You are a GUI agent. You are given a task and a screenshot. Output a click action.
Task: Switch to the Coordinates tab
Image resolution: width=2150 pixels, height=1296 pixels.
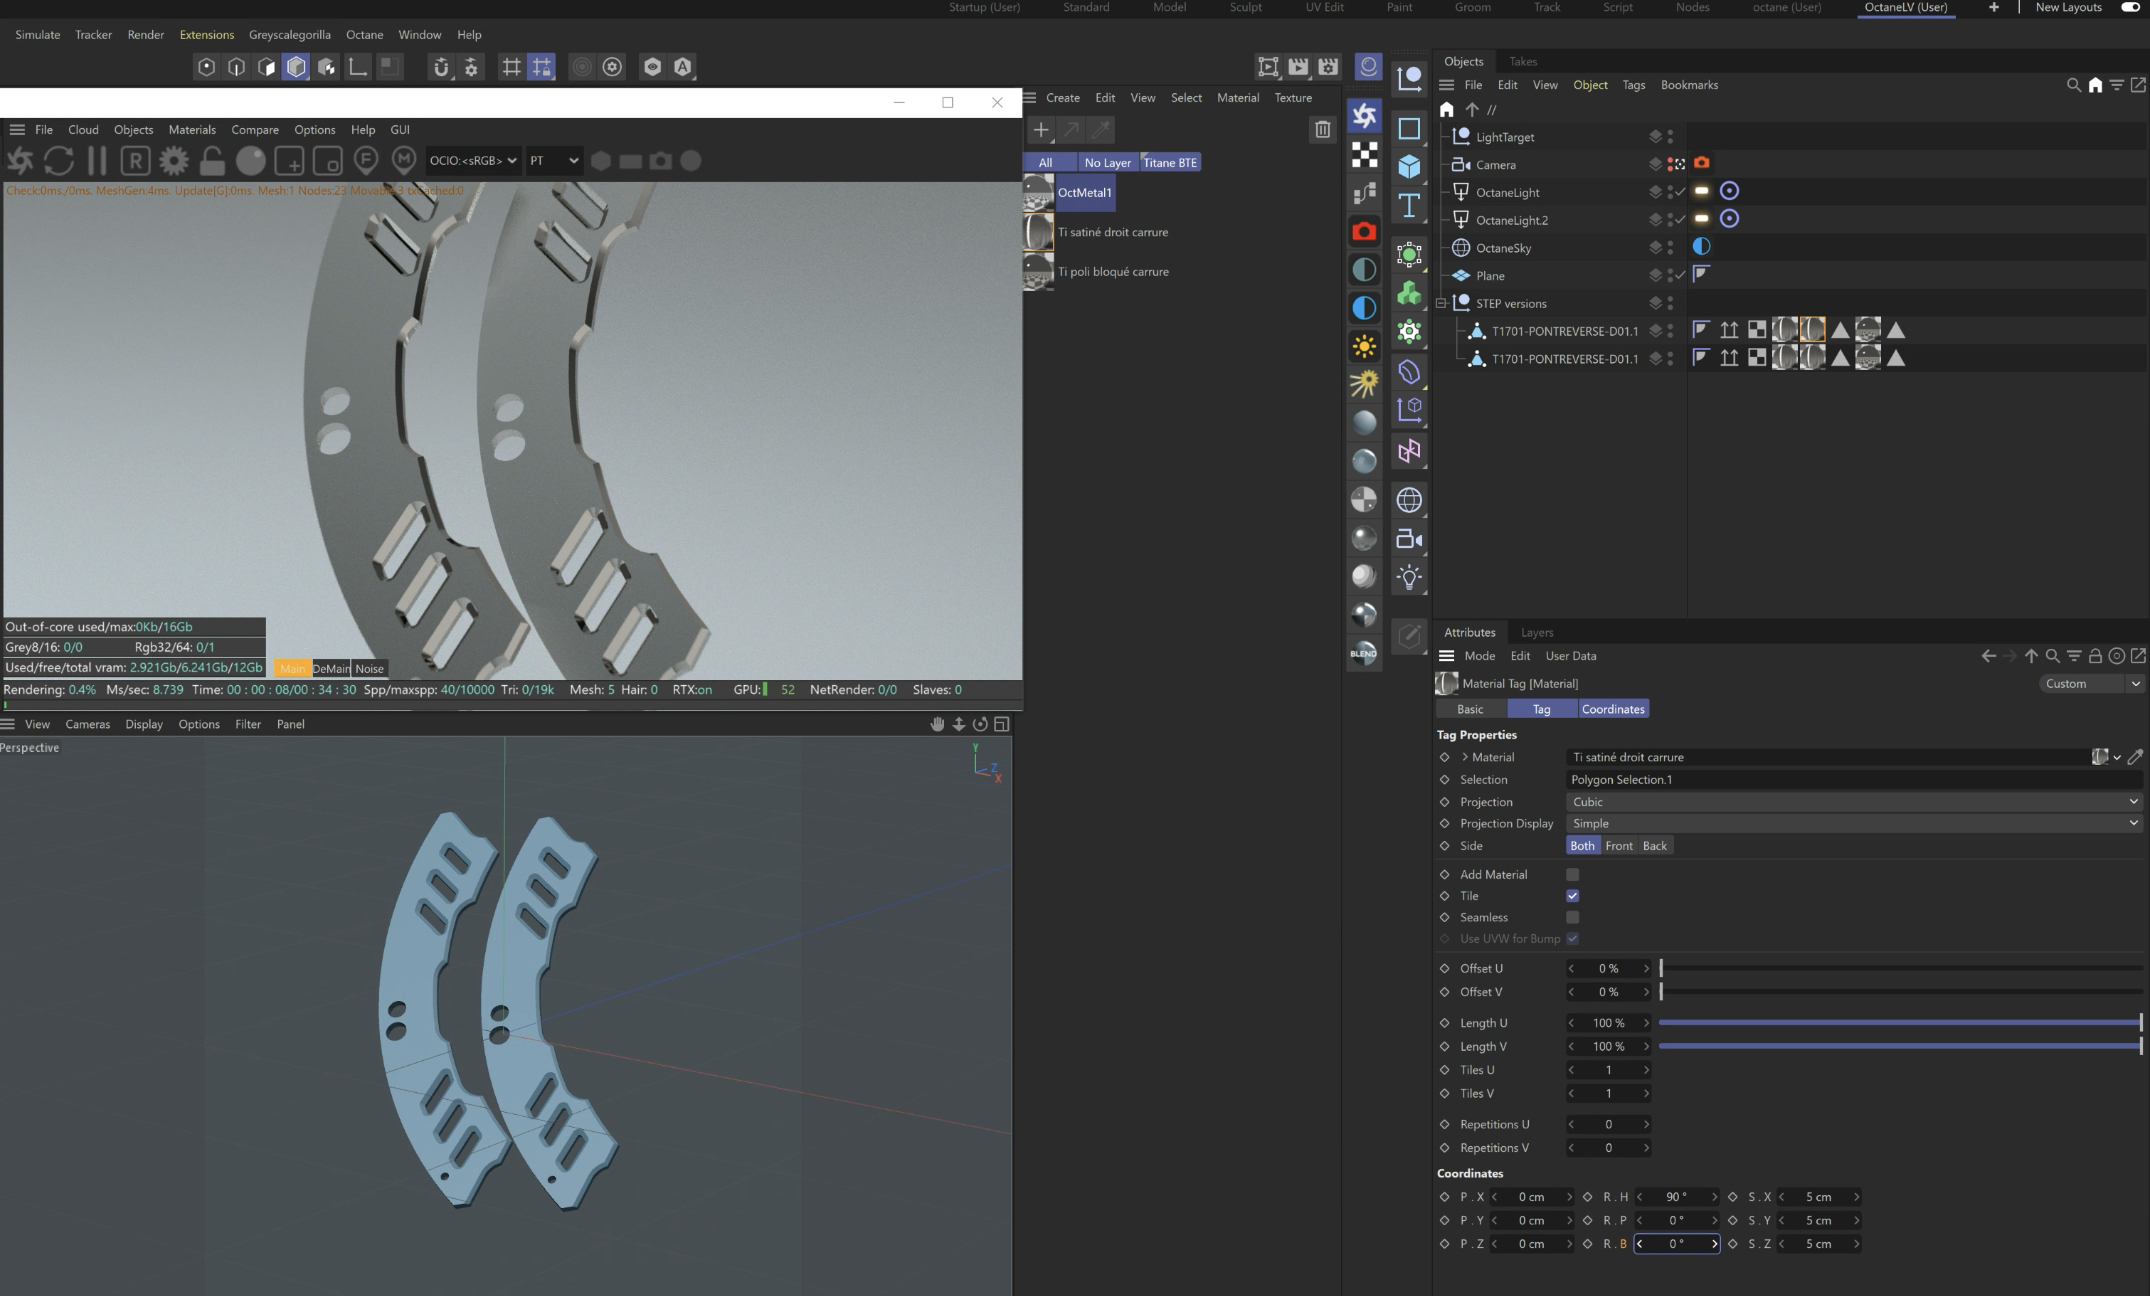pyautogui.click(x=1612, y=709)
